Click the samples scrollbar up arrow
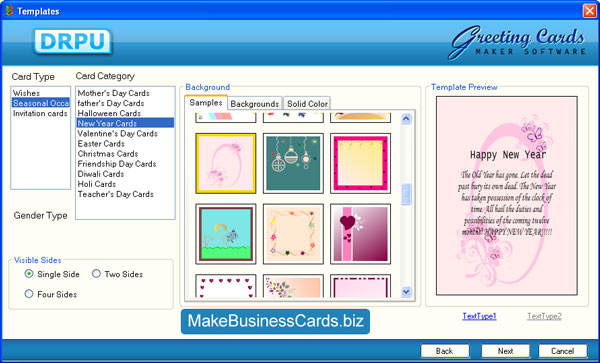 (x=406, y=119)
